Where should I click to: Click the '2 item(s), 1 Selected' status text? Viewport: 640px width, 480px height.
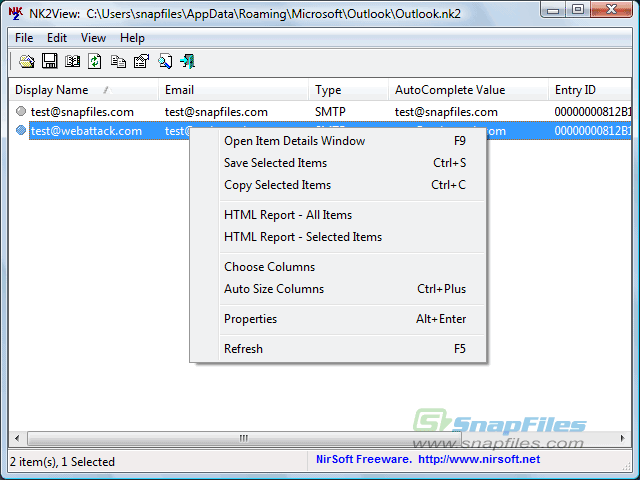[62, 462]
